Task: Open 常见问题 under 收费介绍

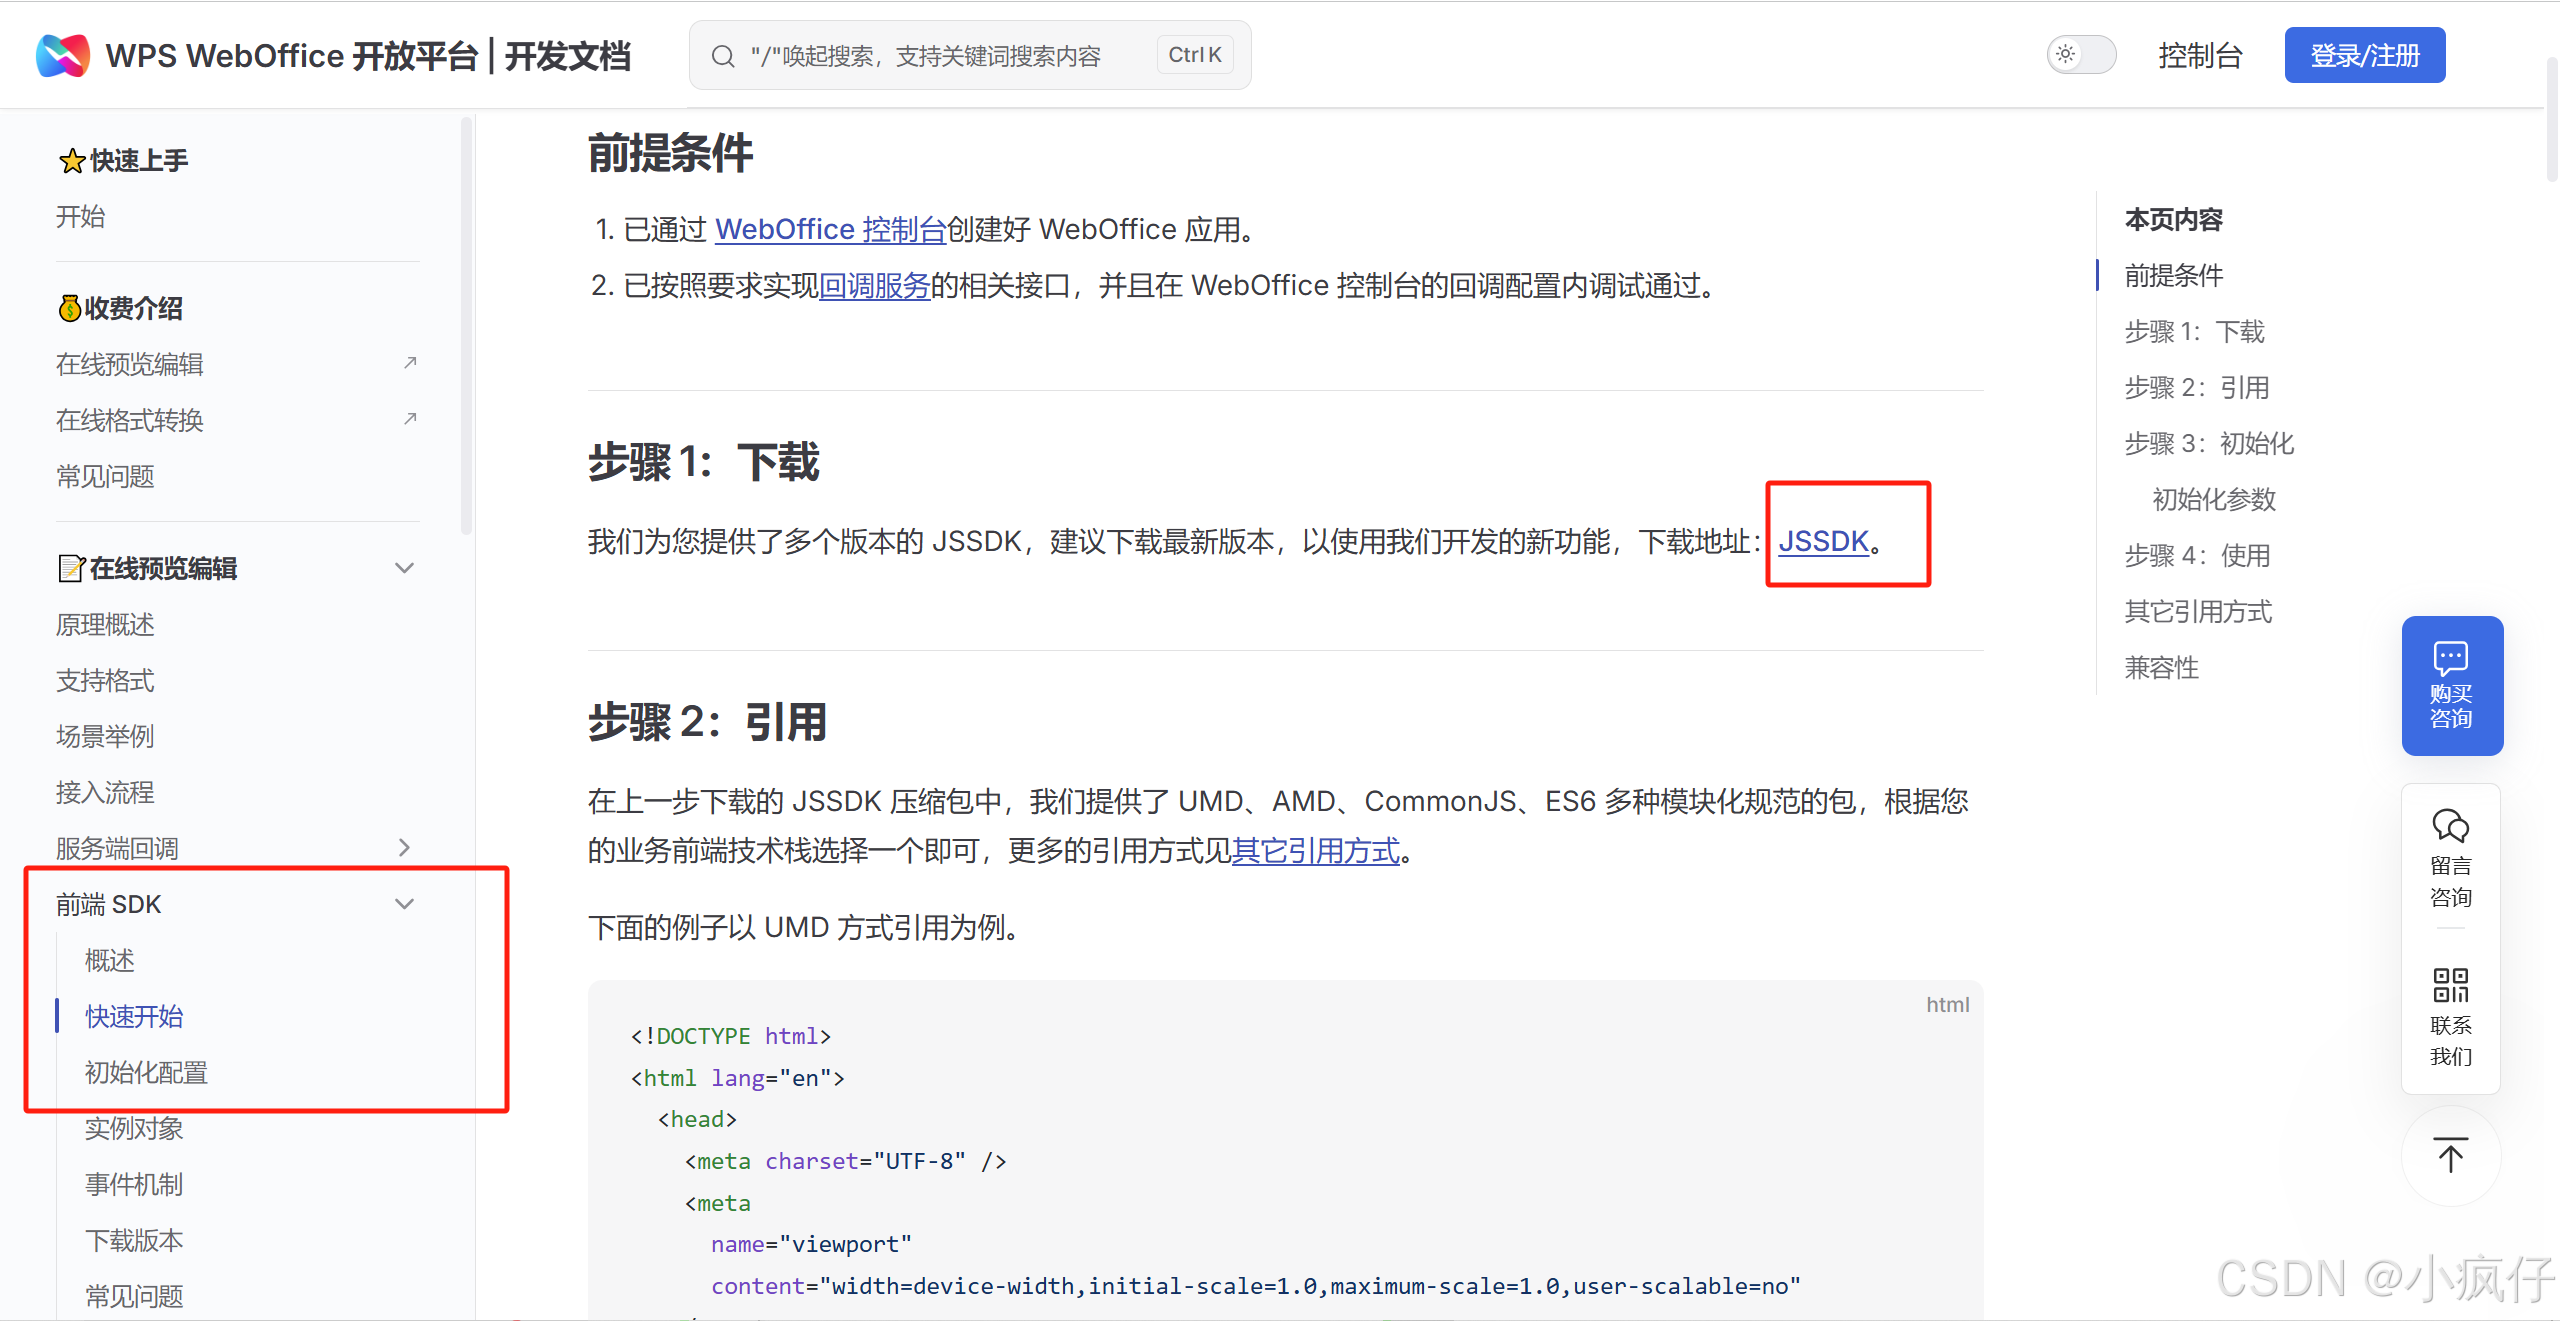Action: [105, 476]
